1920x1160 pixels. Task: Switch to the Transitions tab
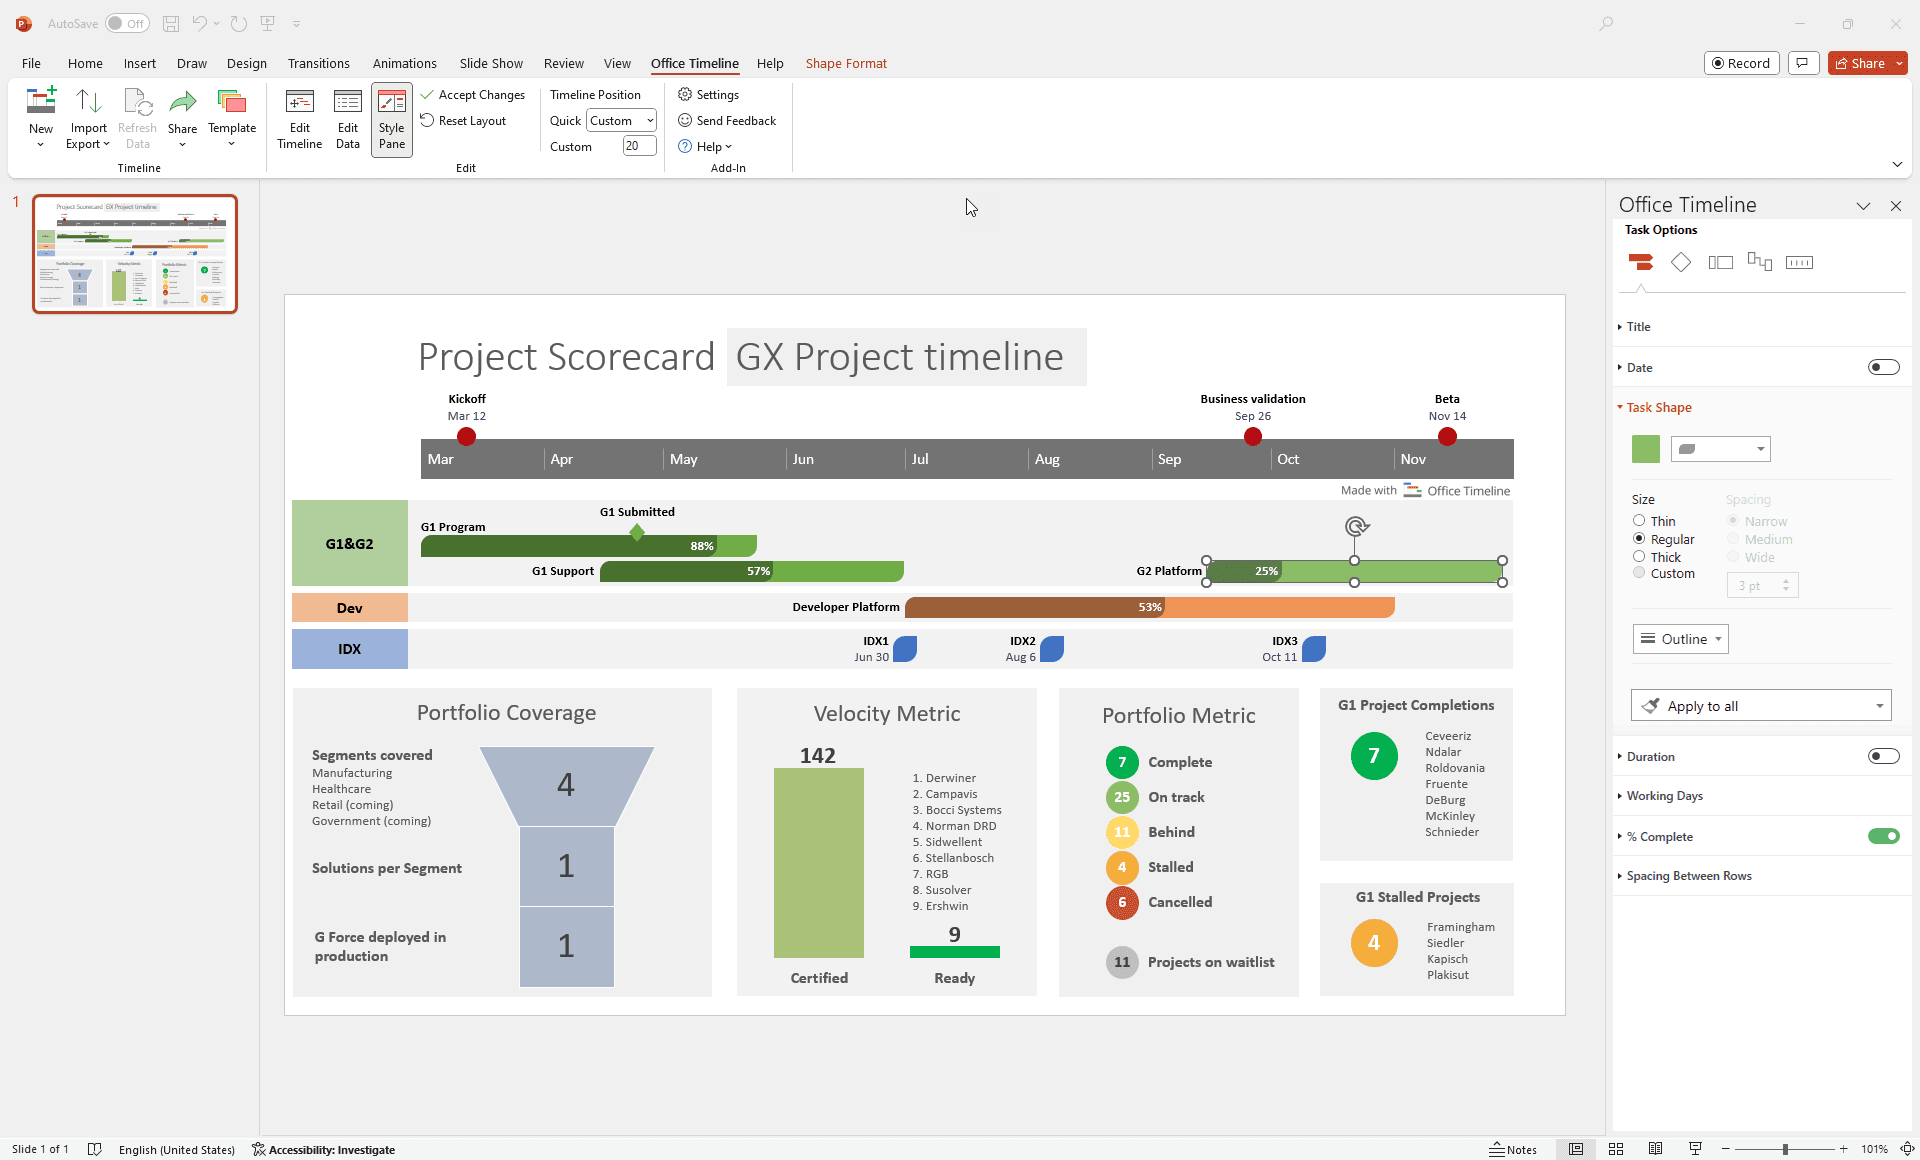coord(319,63)
